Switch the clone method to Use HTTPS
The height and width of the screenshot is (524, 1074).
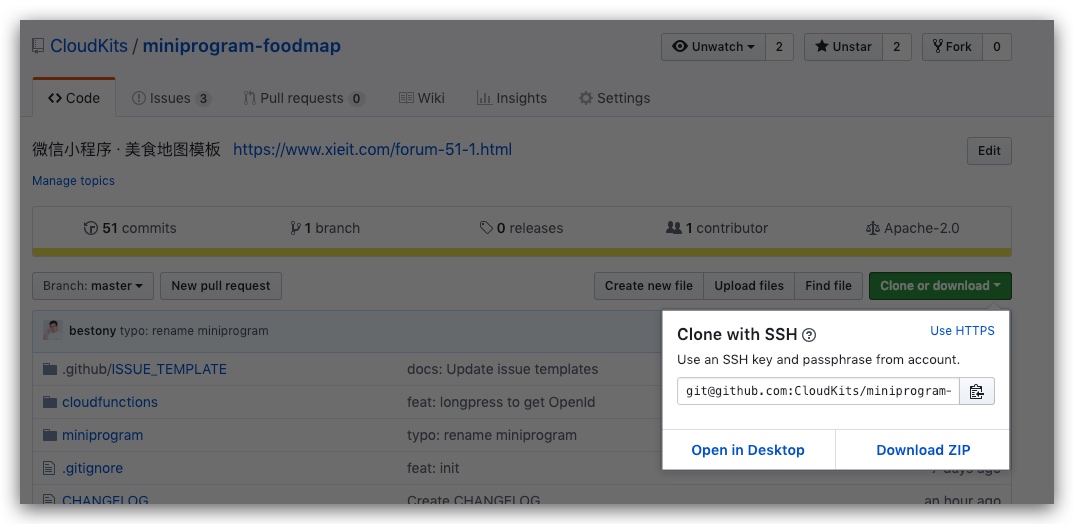point(962,331)
